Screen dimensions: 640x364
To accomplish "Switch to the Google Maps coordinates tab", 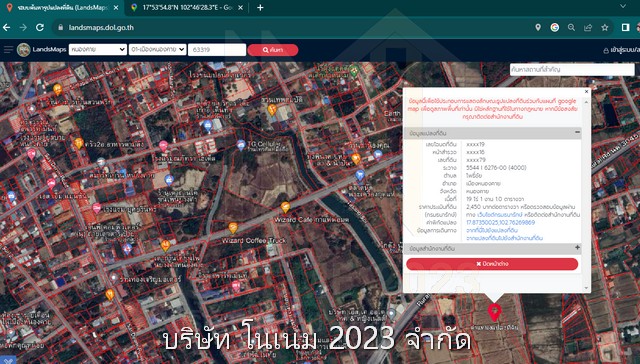I will (x=186, y=8).
